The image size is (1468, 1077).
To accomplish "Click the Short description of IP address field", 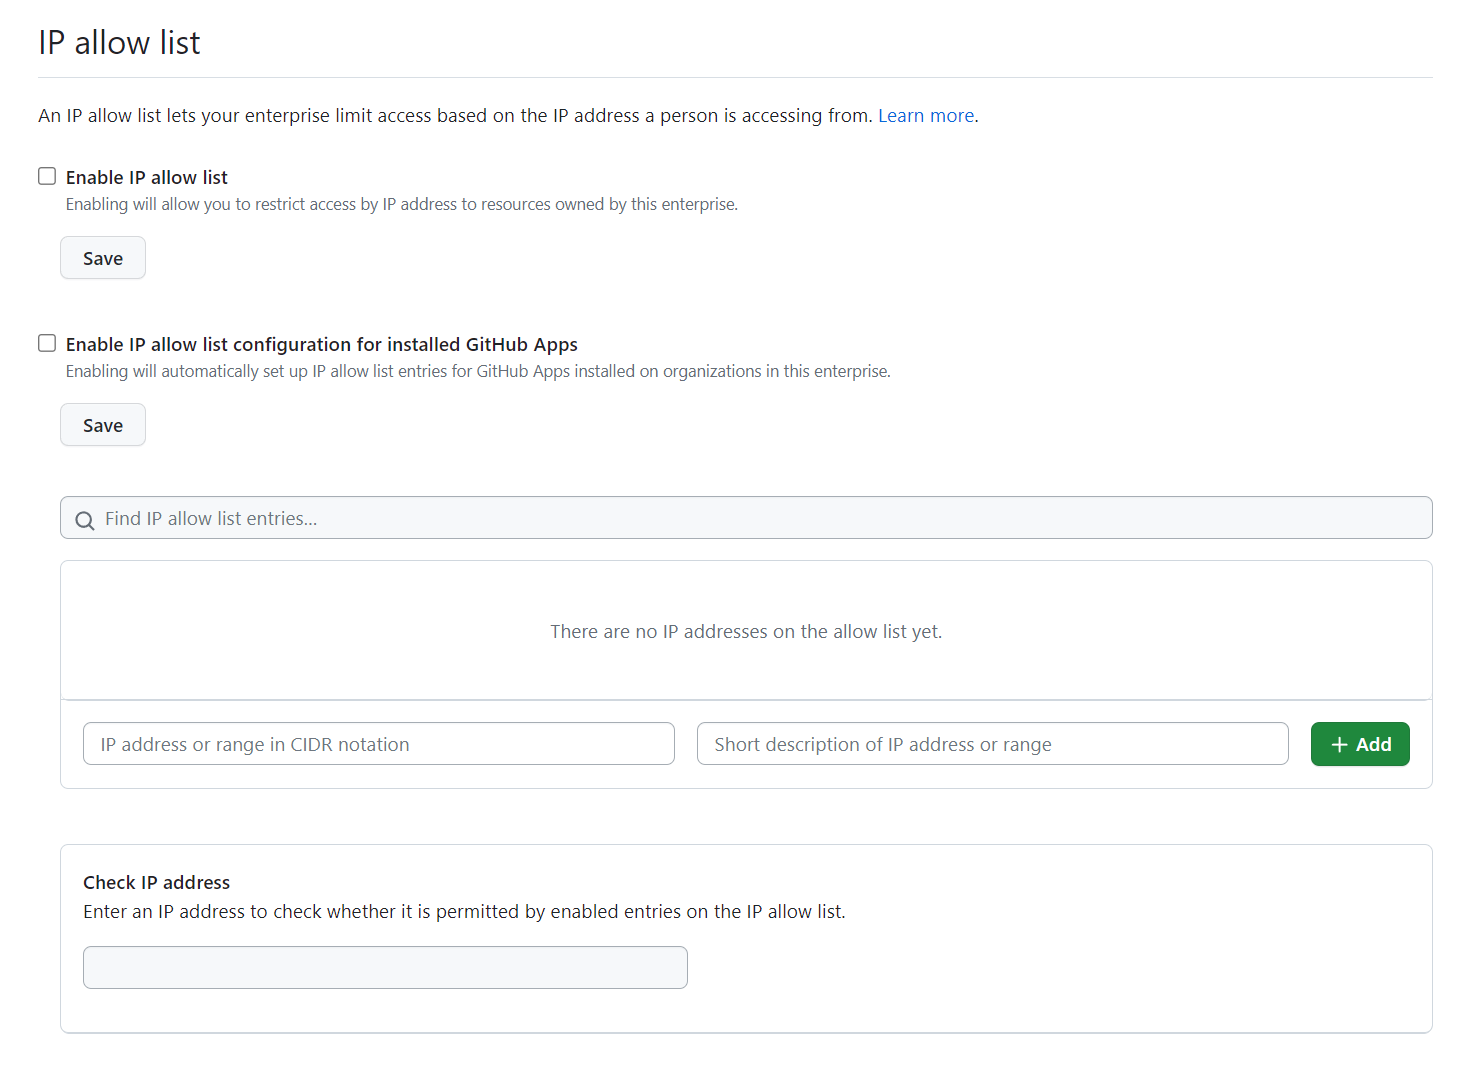I will point(992,744).
